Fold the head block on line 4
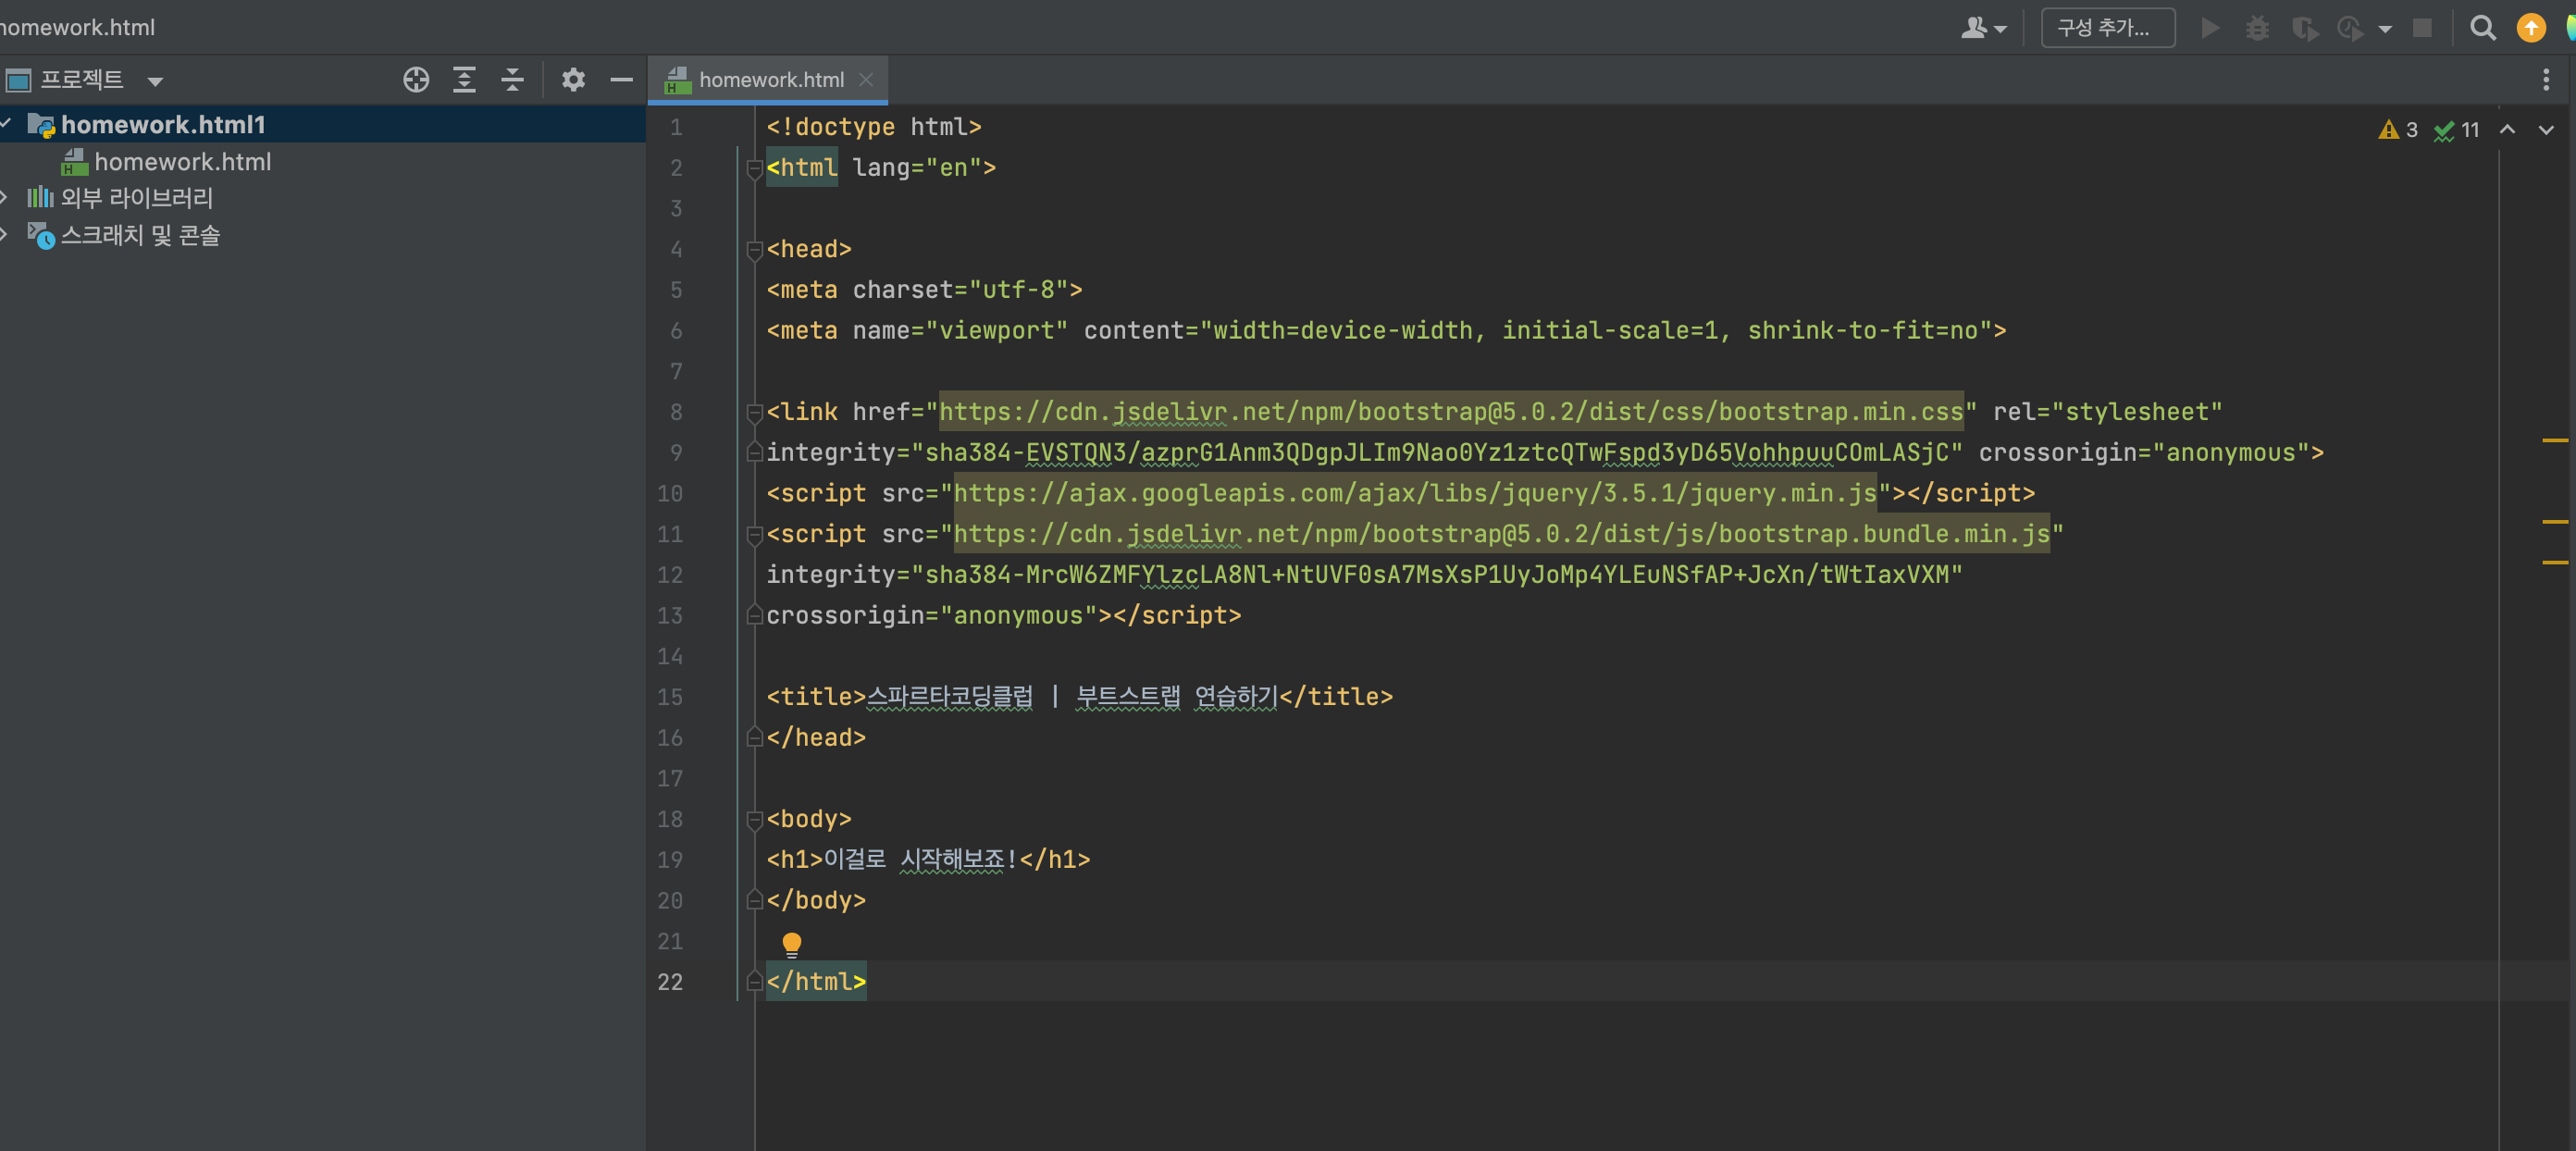This screenshot has height=1151, width=2576. click(x=755, y=250)
